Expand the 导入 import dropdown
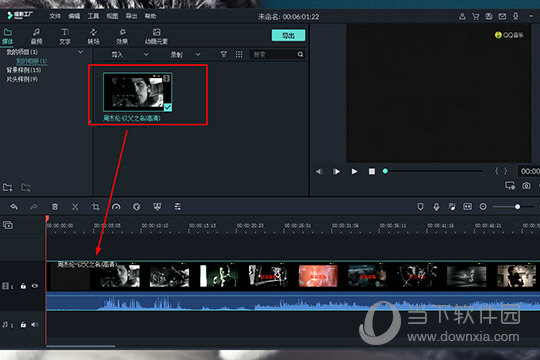Image resolution: width=540 pixels, height=360 pixels. 146,54
